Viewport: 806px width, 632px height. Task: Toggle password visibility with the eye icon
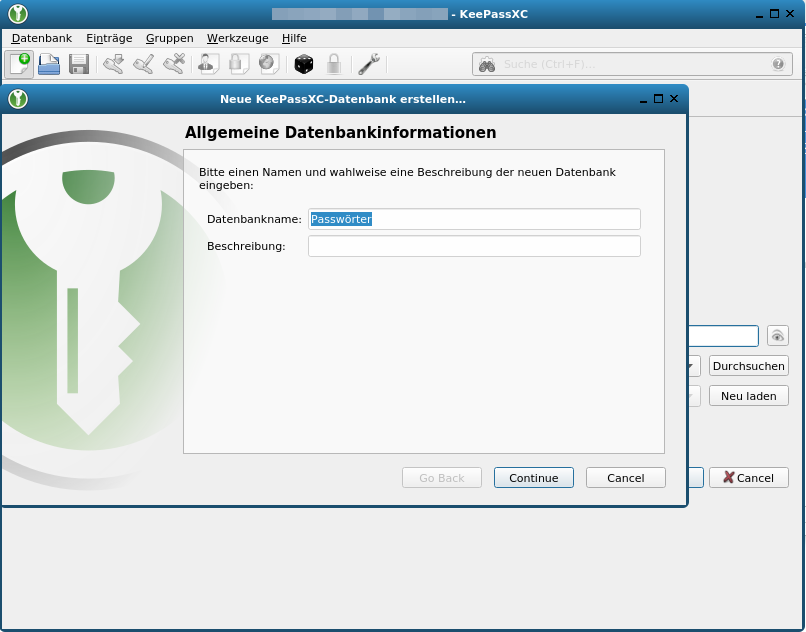pos(777,335)
